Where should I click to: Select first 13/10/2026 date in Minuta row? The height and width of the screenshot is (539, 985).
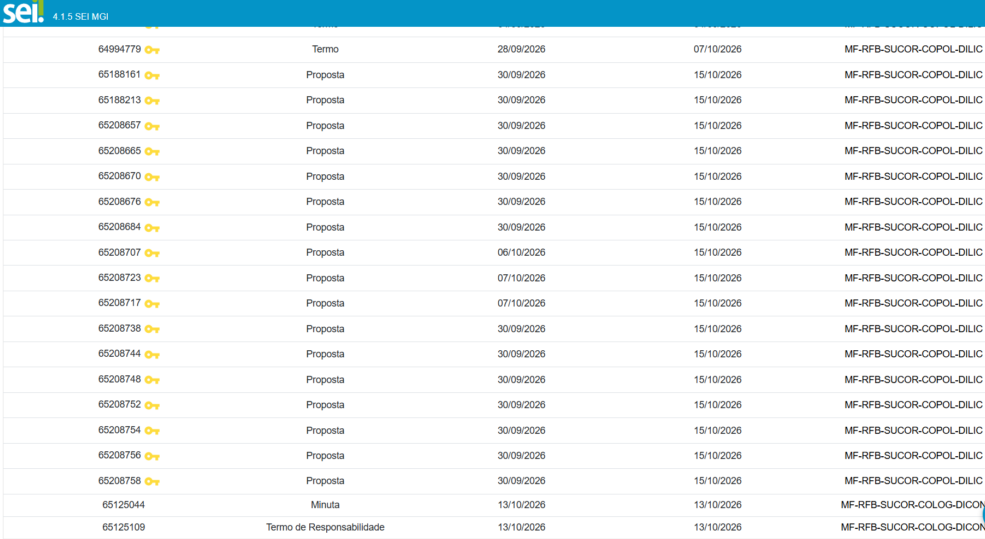coord(521,504)
